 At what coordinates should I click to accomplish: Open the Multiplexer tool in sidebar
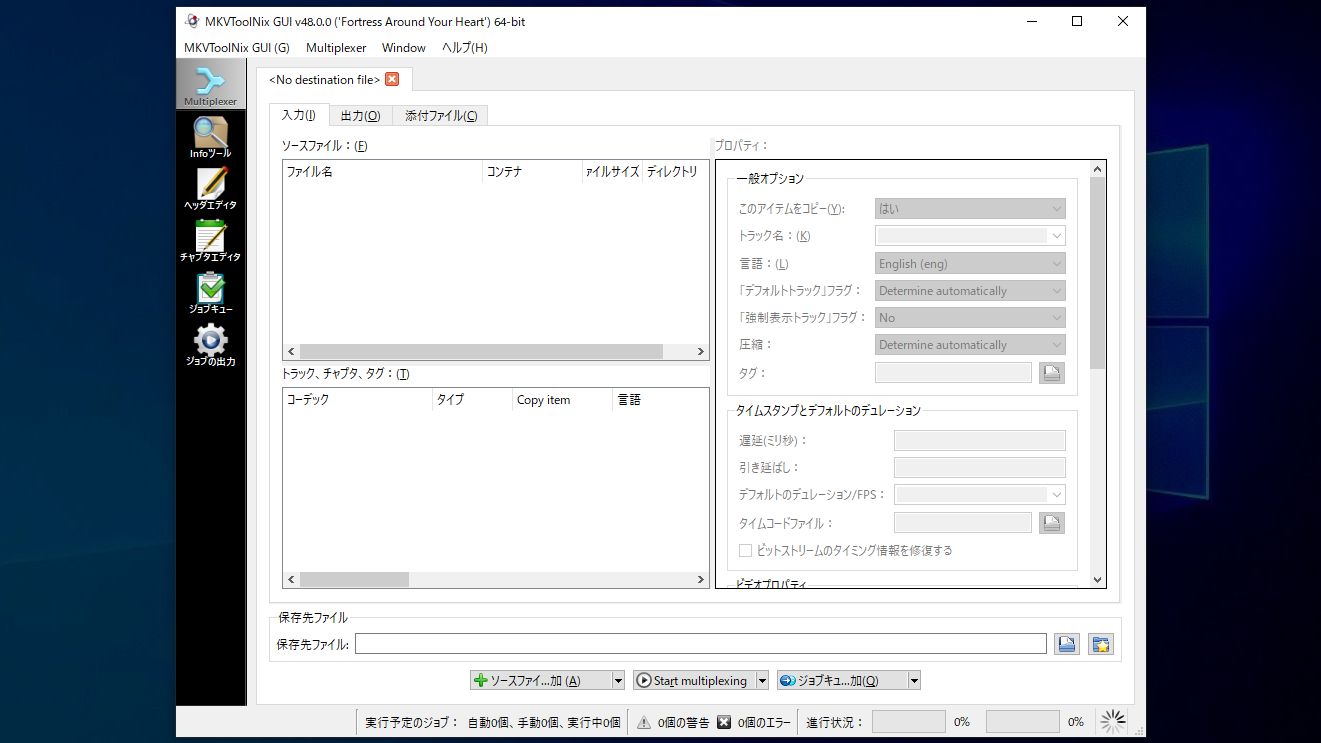point(210,84)
